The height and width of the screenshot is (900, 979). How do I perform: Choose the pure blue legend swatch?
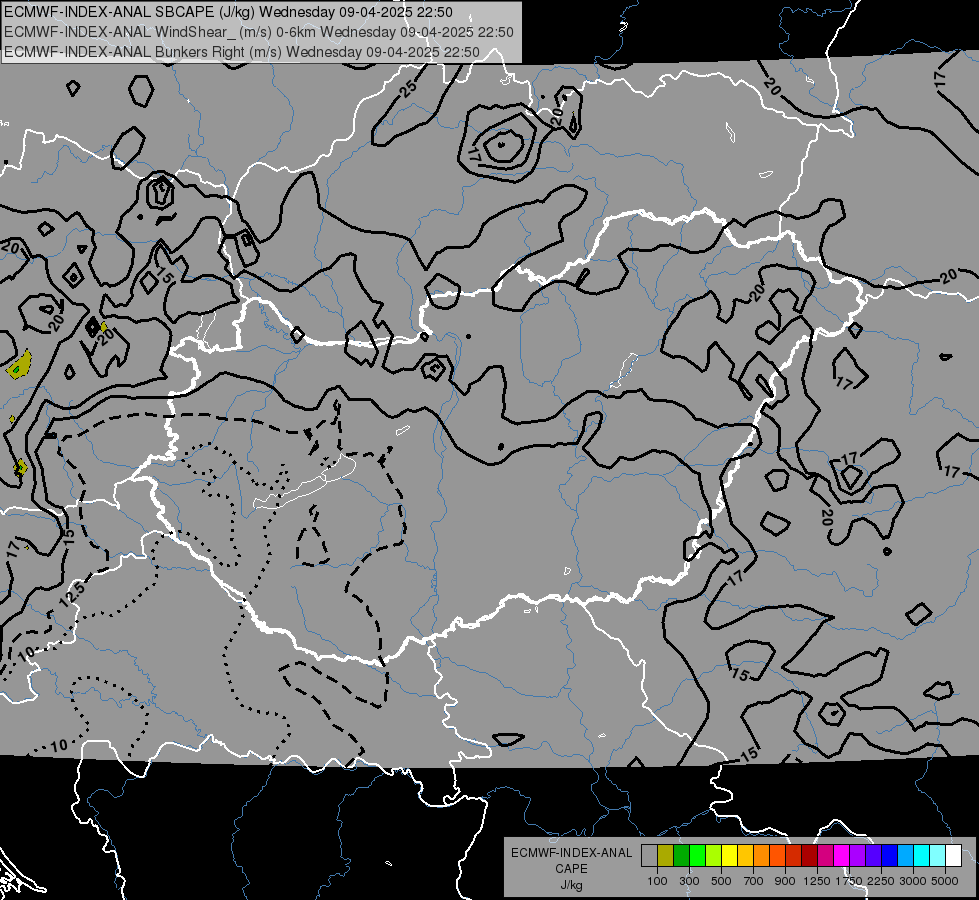tap(889, 856)
